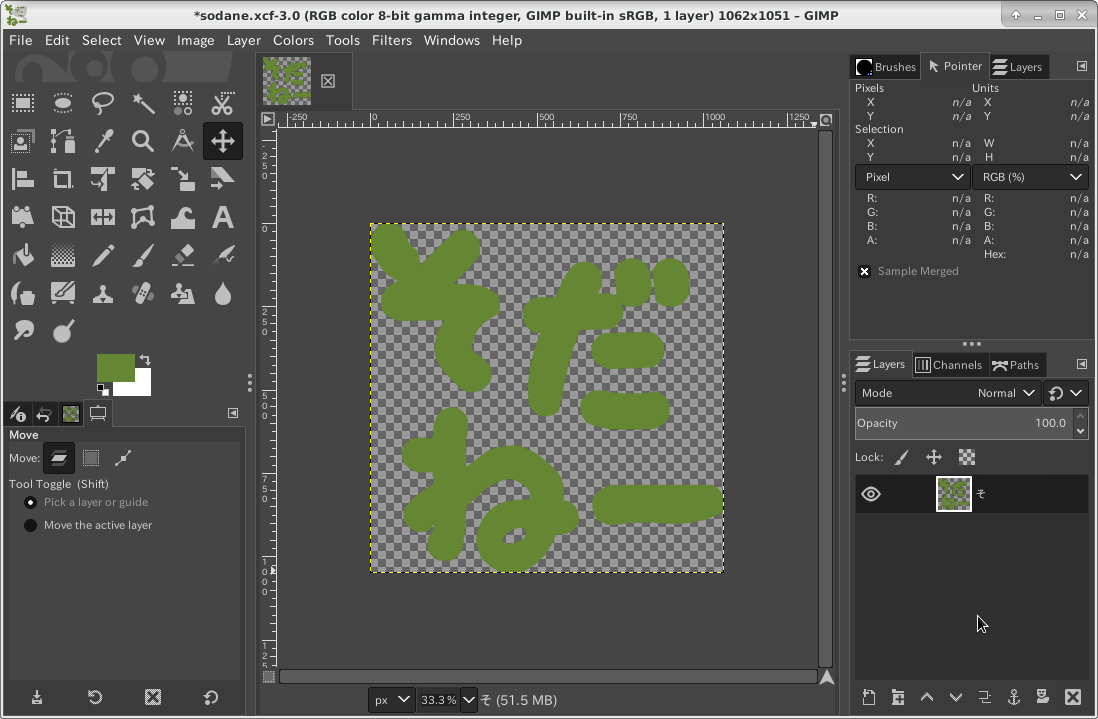Select the Warp Transform tool
Screen dimensions: 1098x719
click(183, 217)
